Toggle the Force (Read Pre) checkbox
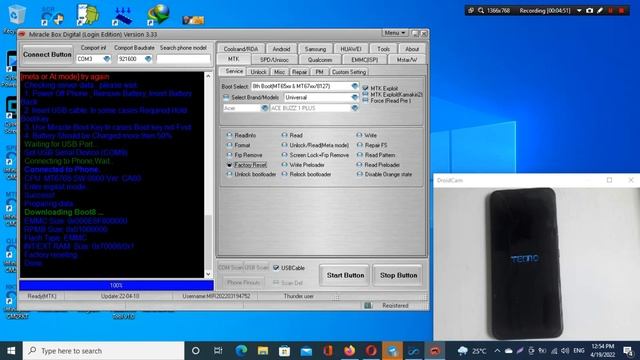This screenshot has height=360, width=640. point(365,100)
